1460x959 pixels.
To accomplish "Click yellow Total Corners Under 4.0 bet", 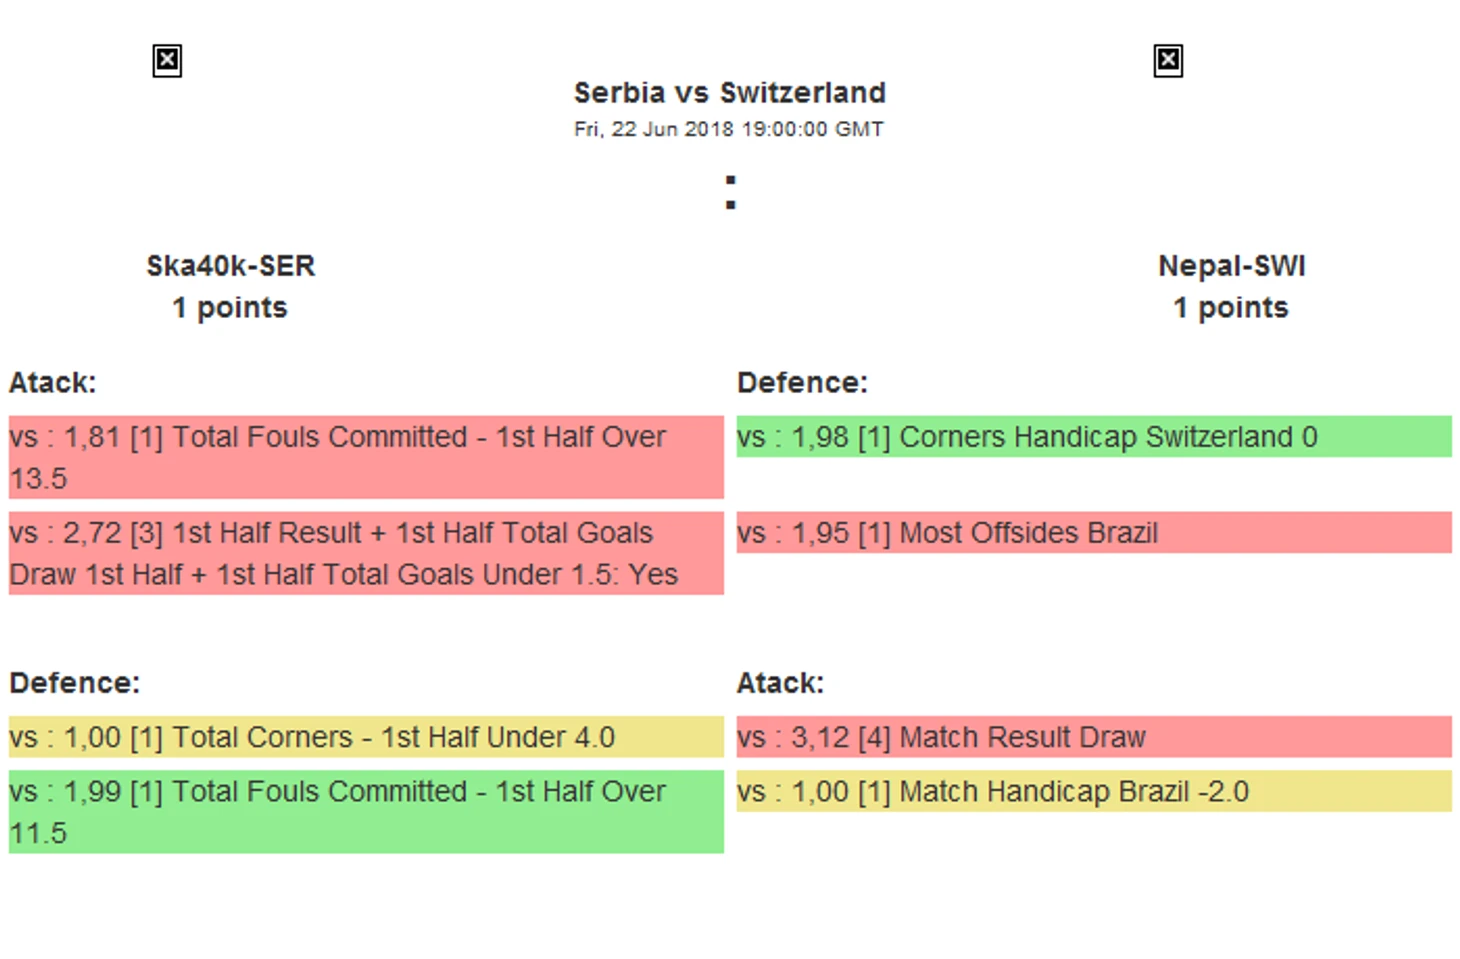I will (x=366, y=737).
